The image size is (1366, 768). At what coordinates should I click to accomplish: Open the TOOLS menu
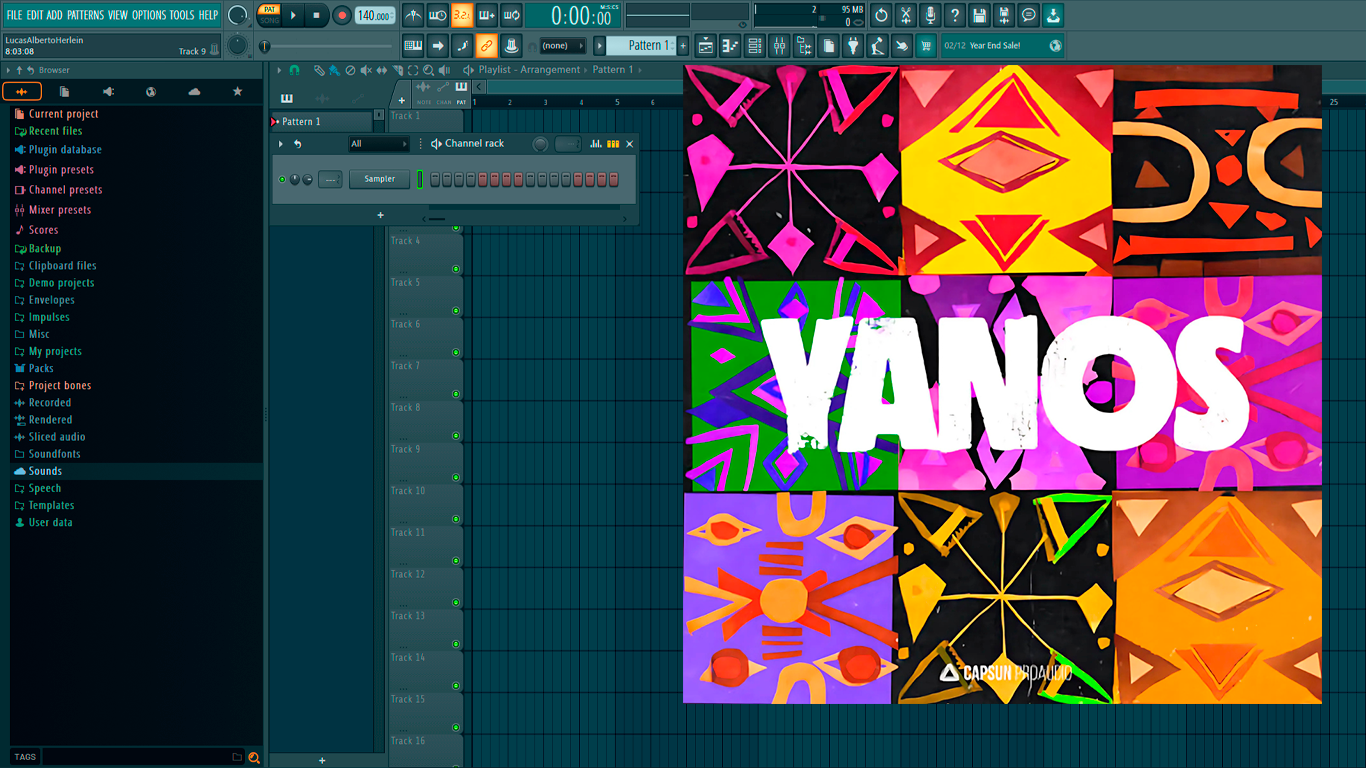click(182, 15)
